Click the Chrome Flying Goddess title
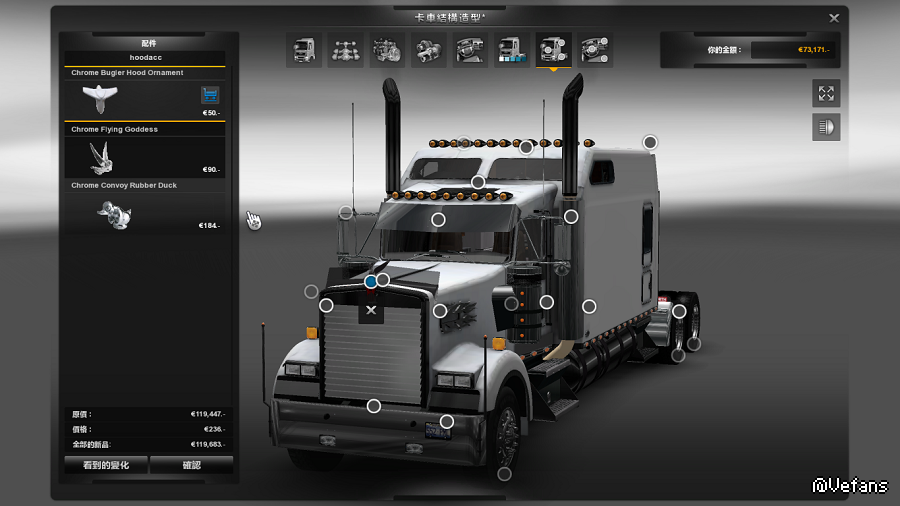Viewport: 900px width, 506px height. tap(114, 129)
